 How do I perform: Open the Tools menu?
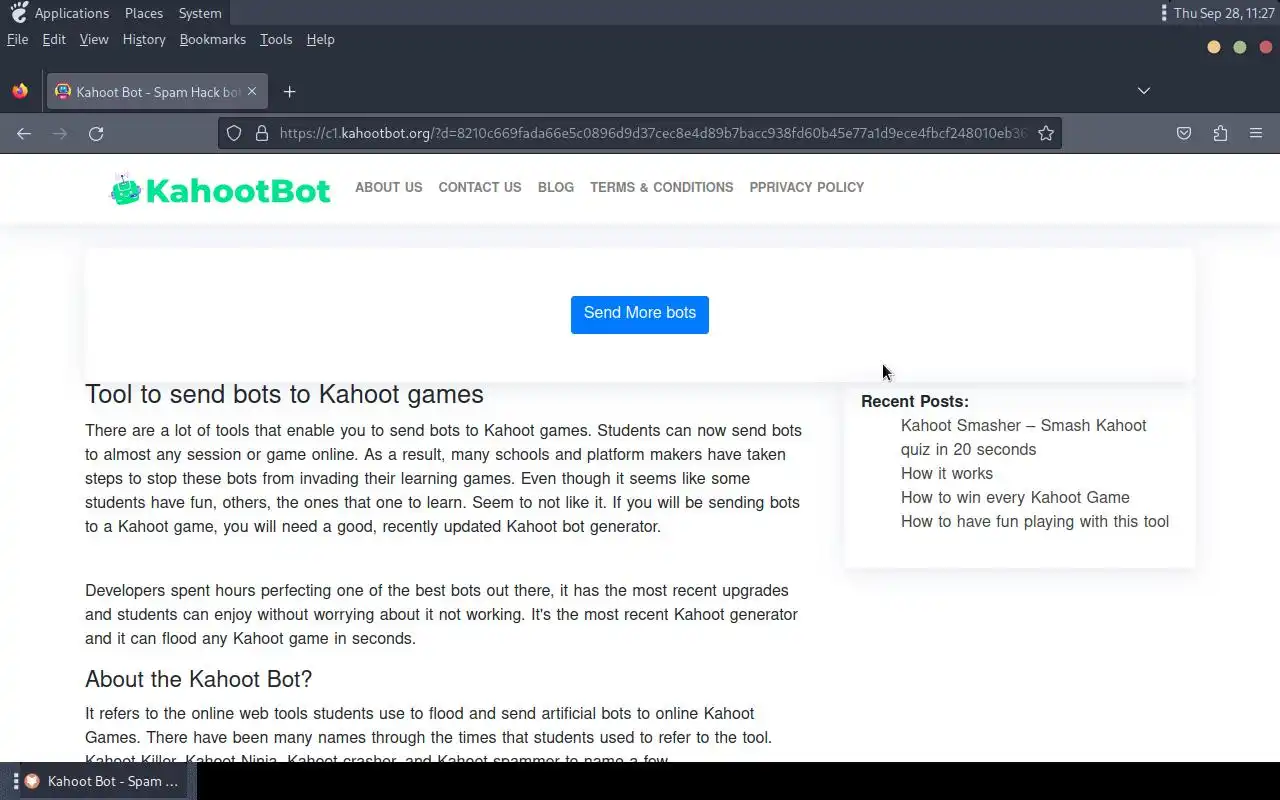click(276, 39)
